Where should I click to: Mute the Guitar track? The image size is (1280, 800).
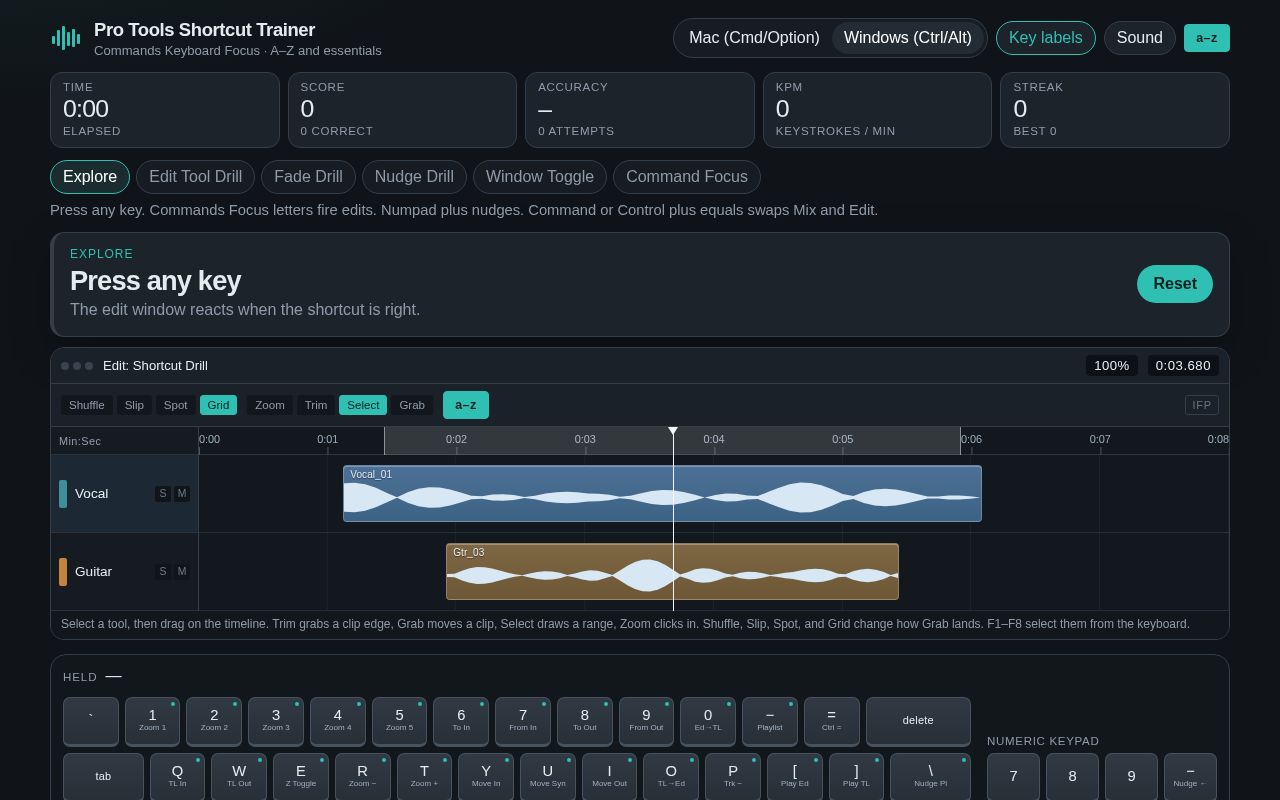point(182,572)
